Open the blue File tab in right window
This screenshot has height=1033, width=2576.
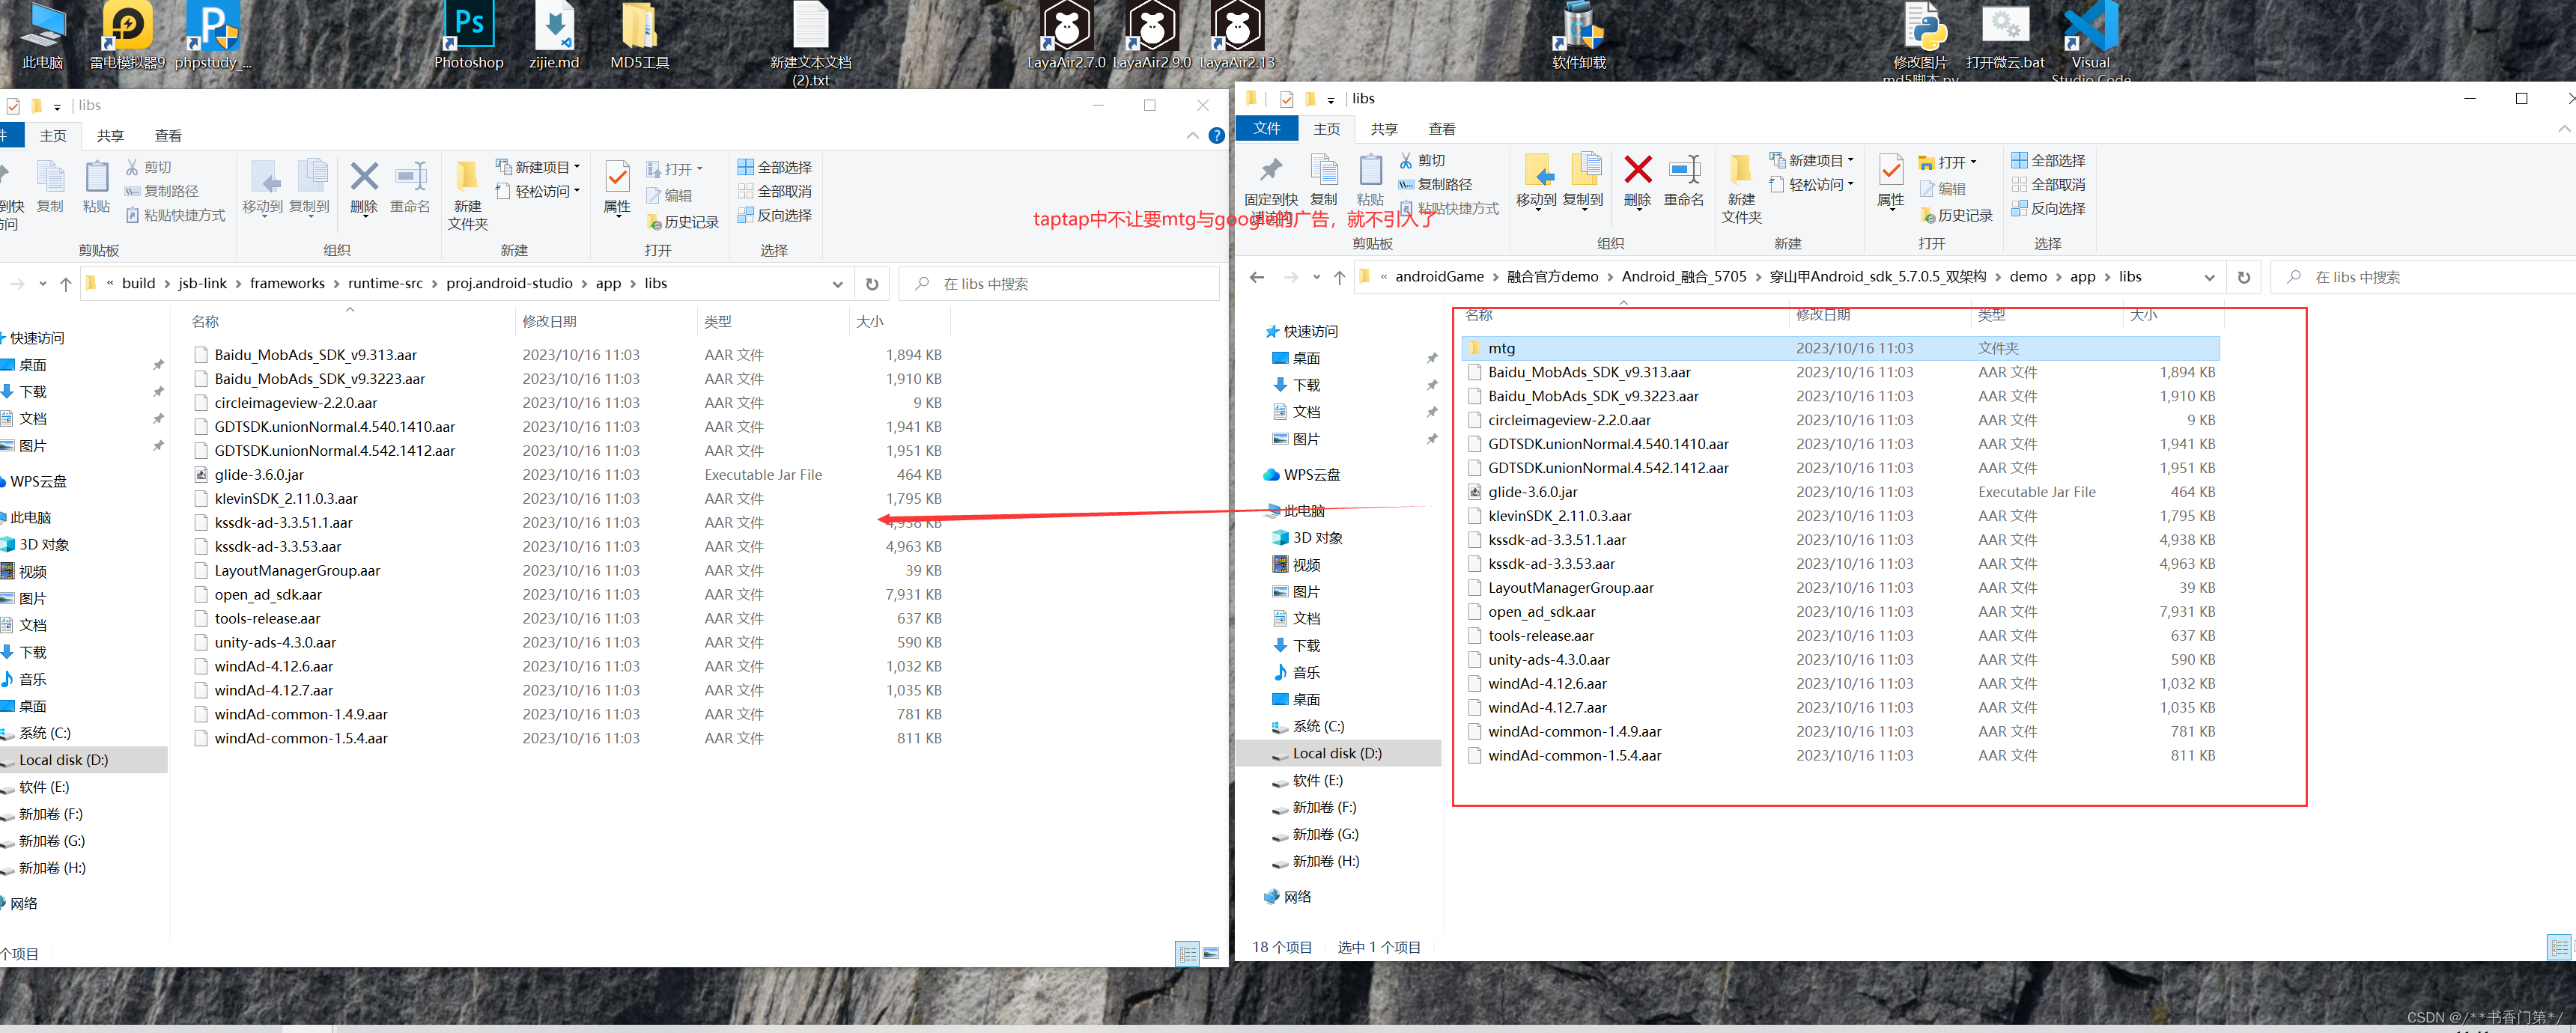click(1266, 128)
